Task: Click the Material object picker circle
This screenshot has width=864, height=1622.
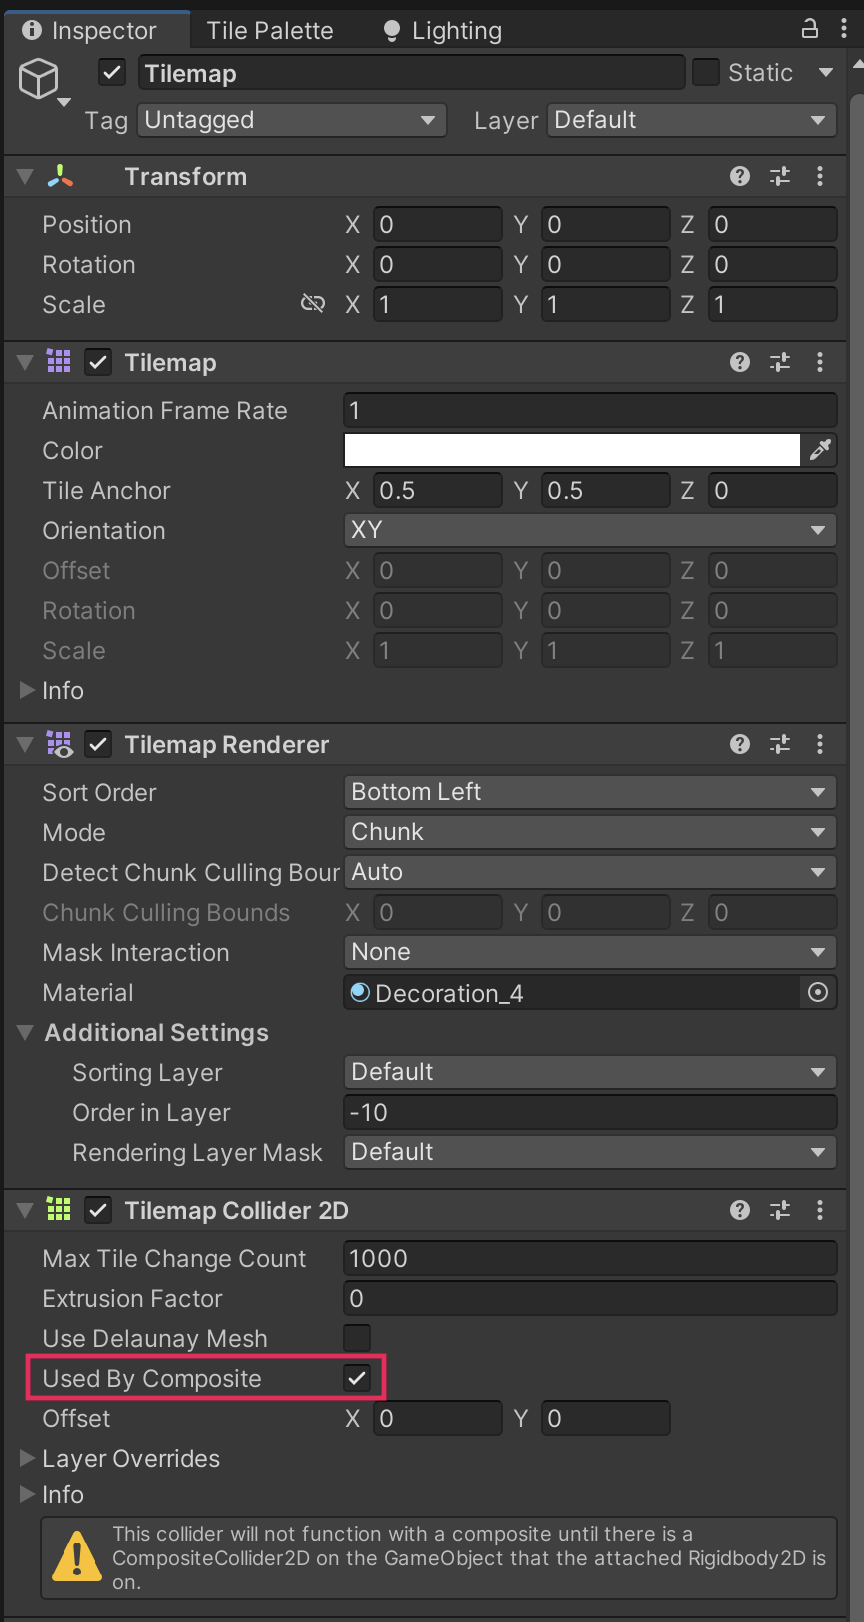Action: click(x=818, y=993)
